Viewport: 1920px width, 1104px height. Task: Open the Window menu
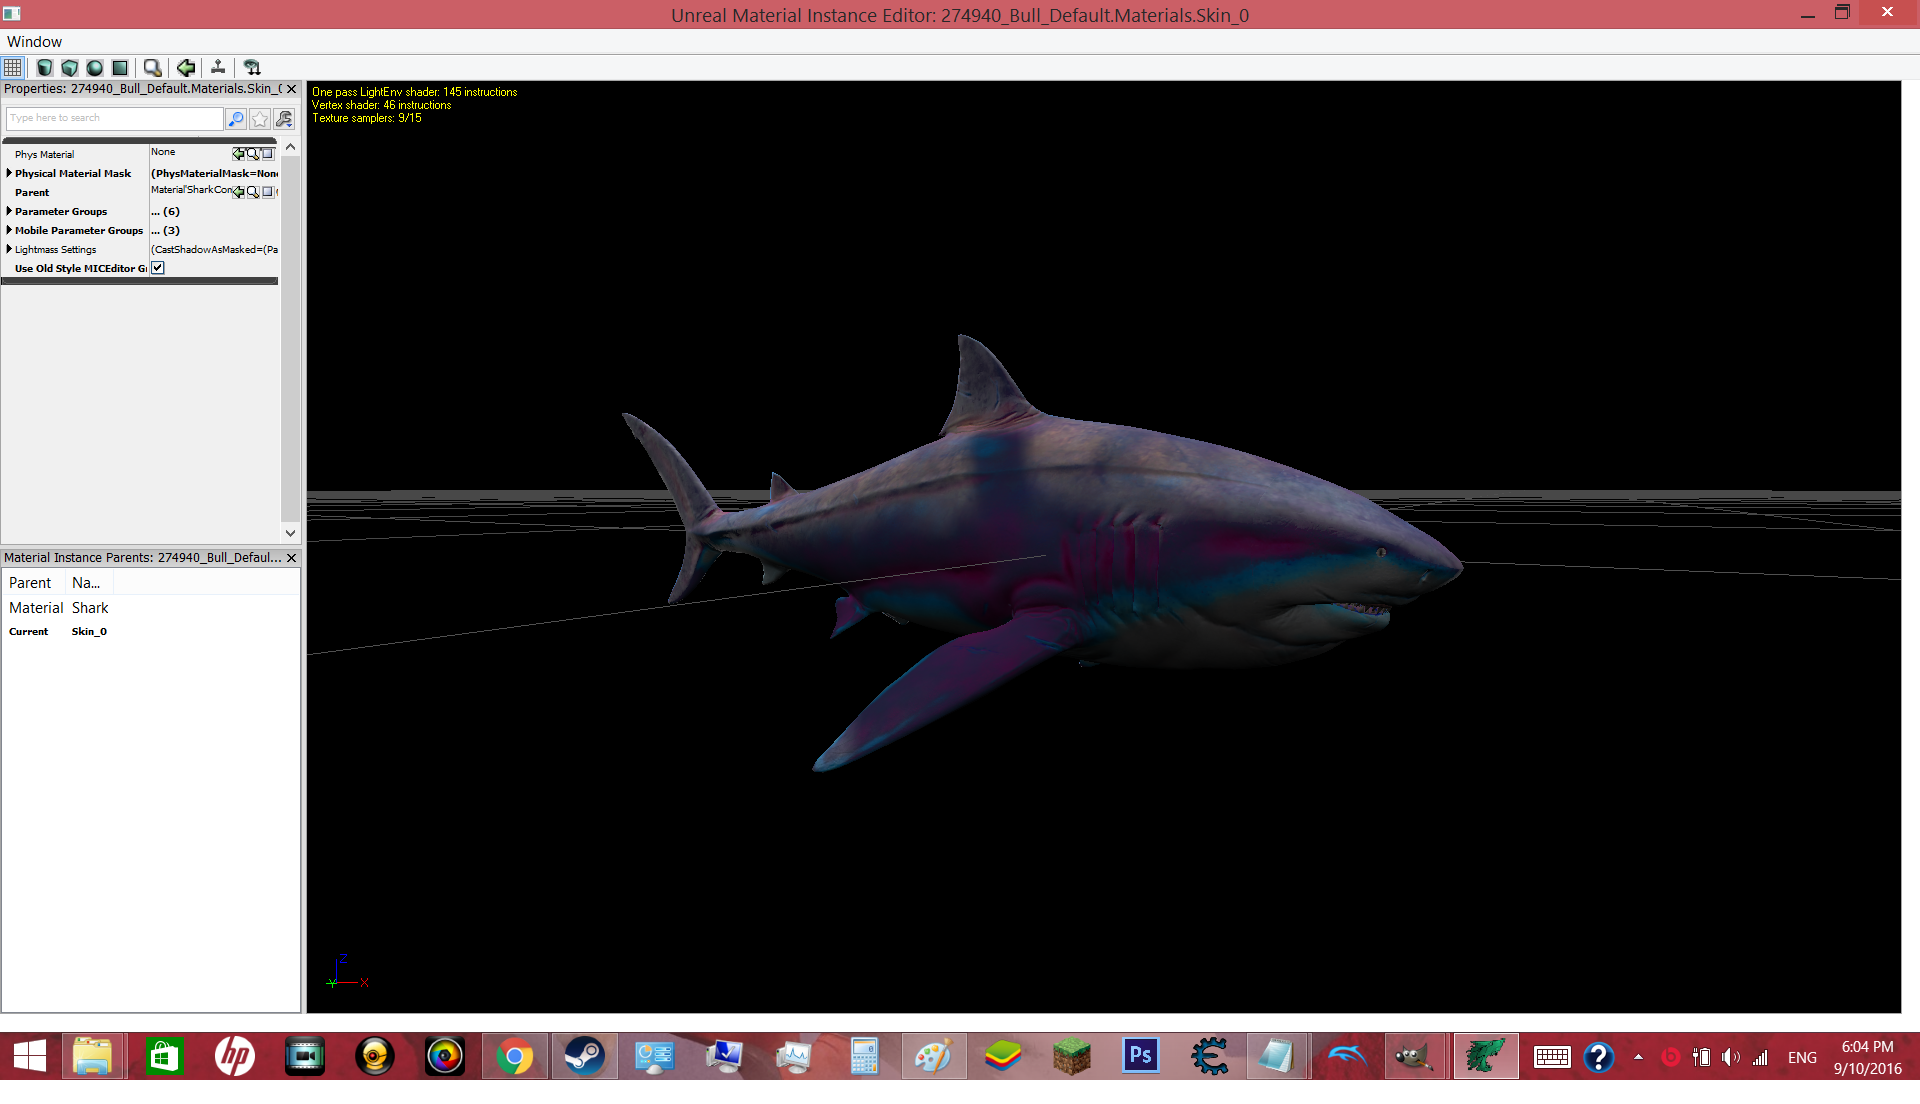[x=34, y=42]
